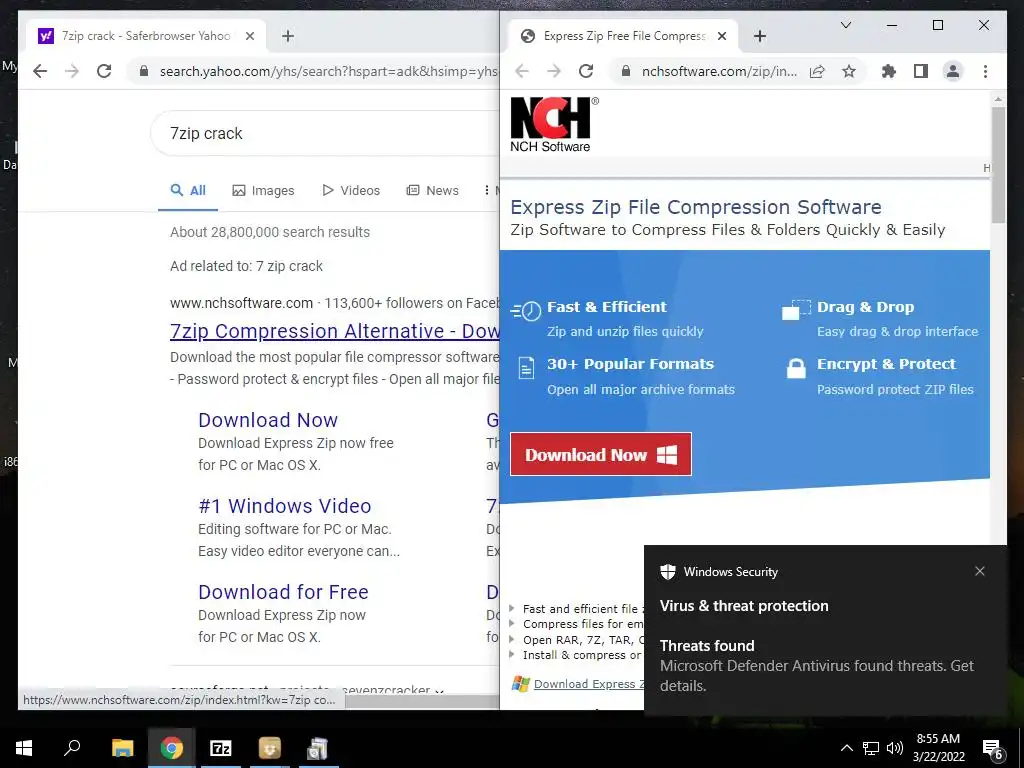1024x768 pixels.
Task: Click red Download Now button
Action: pyautogui.click(x=601, y=455)
